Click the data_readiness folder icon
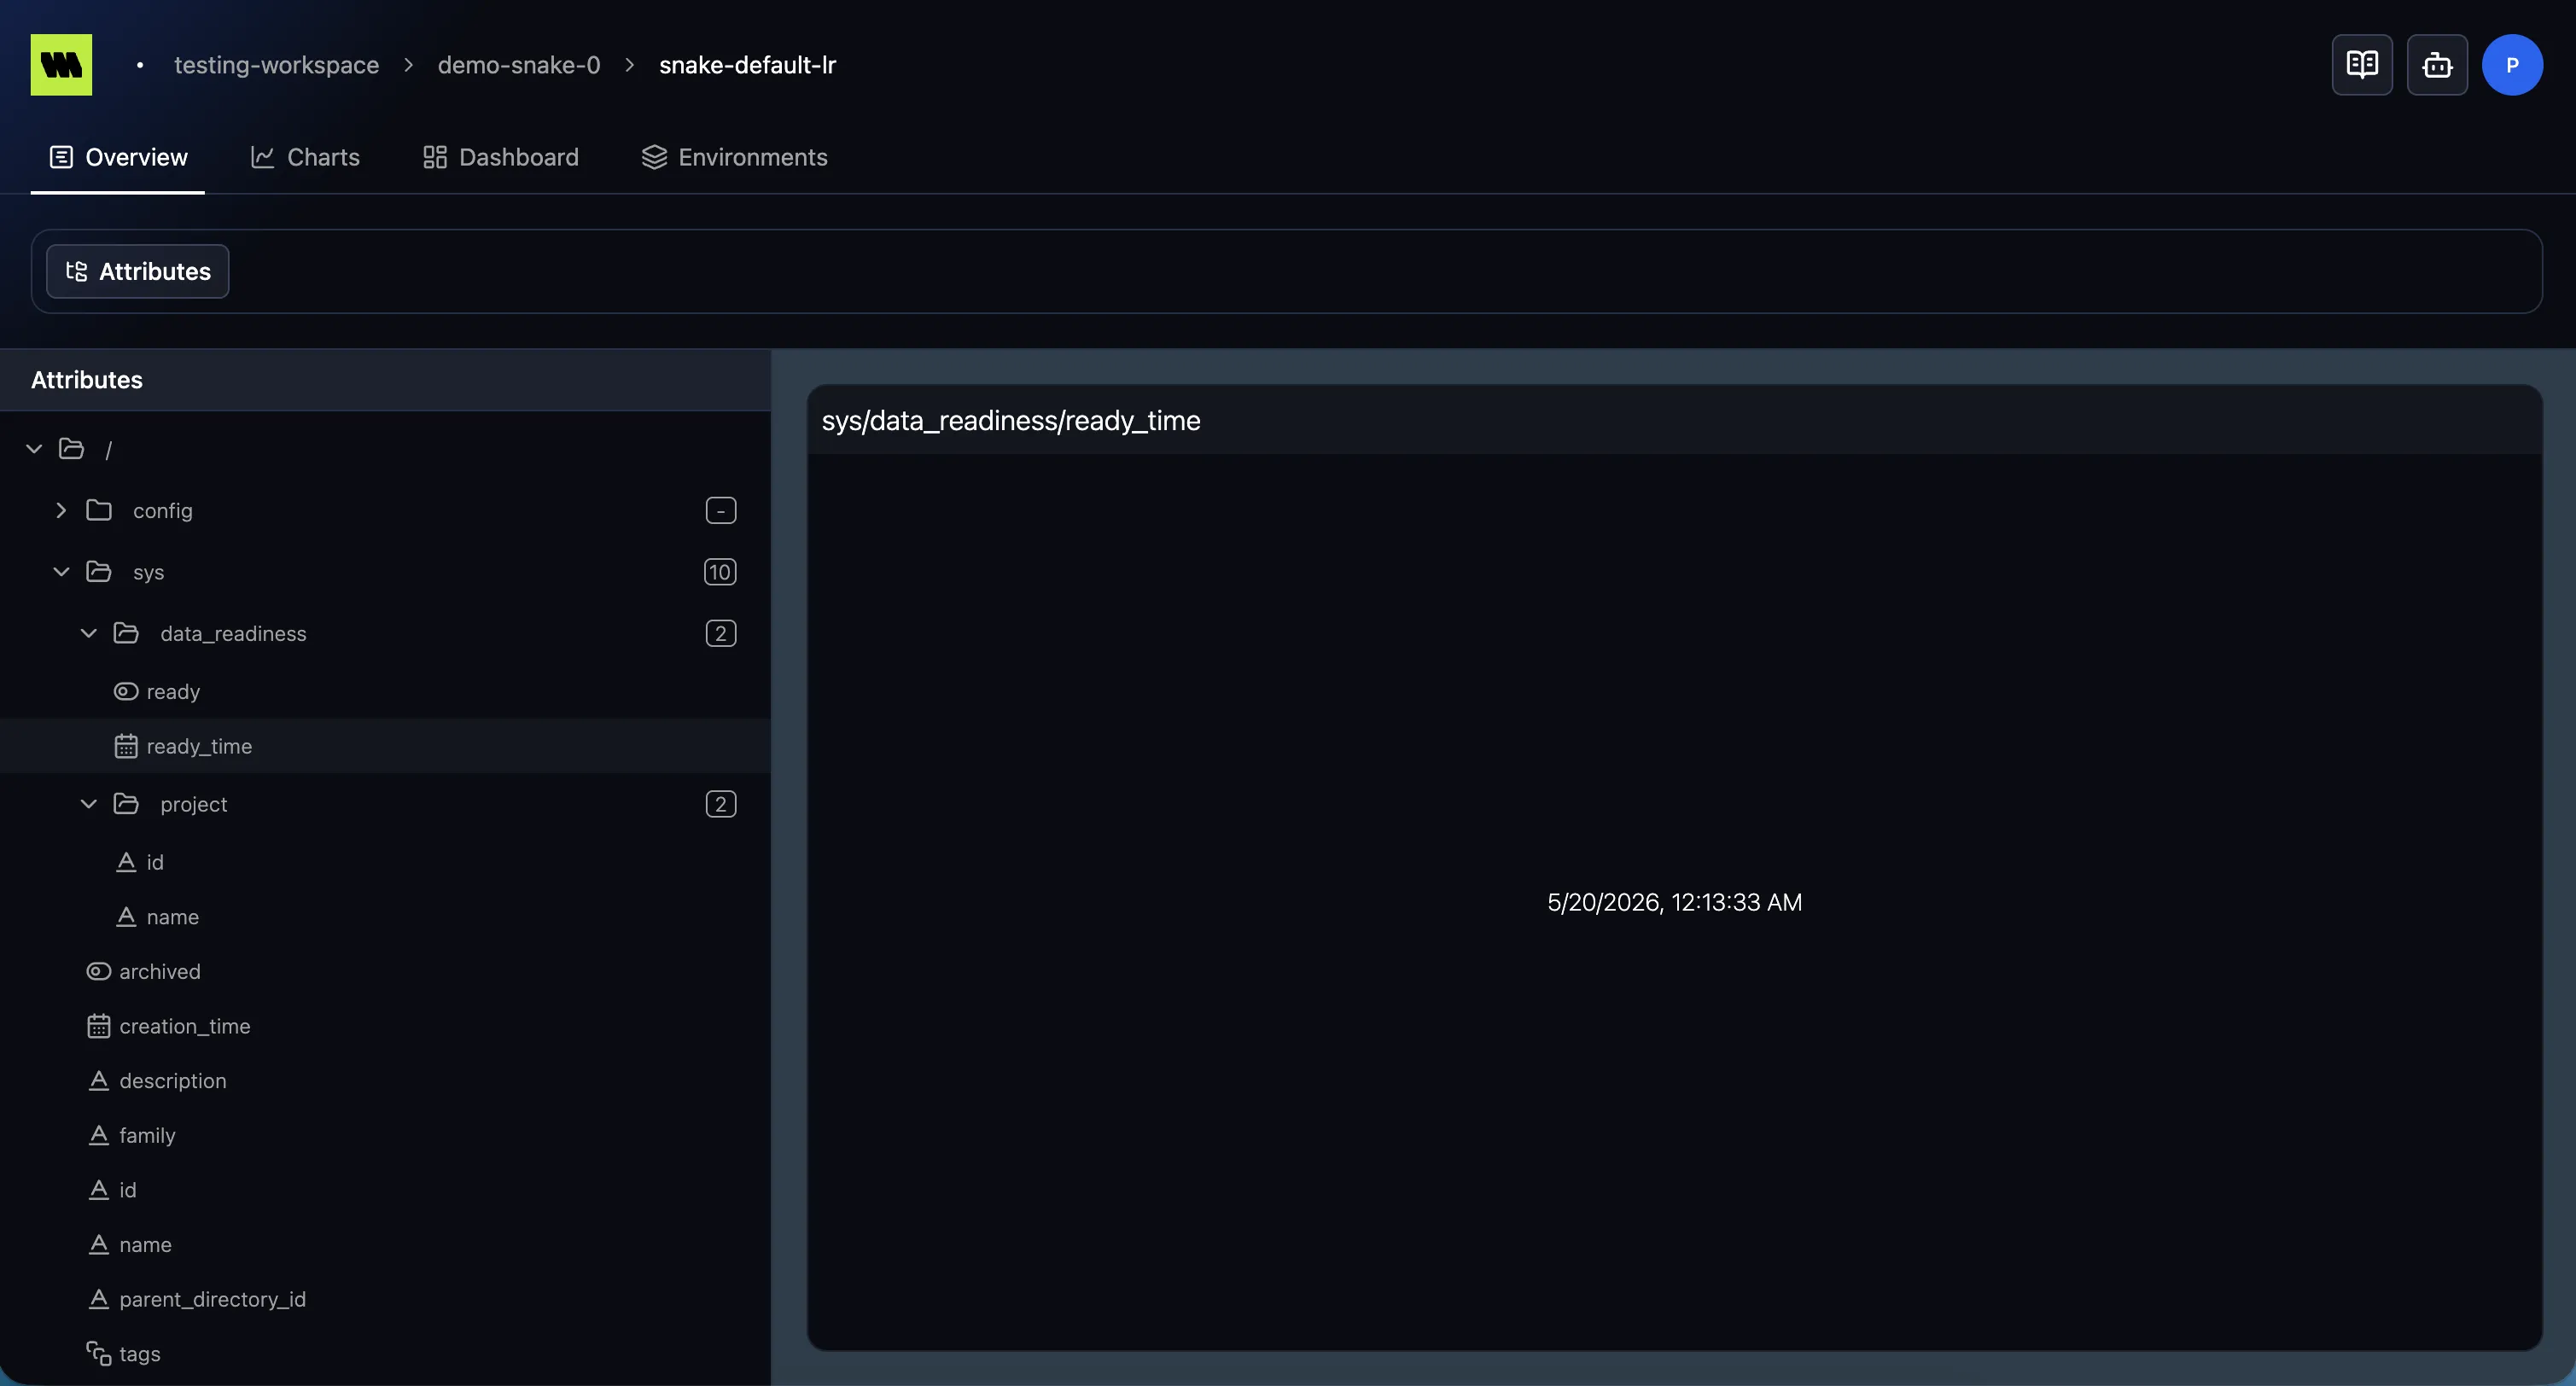Screen dimensions: 2576x1386 pyautogui.click(x=126, y=633)
